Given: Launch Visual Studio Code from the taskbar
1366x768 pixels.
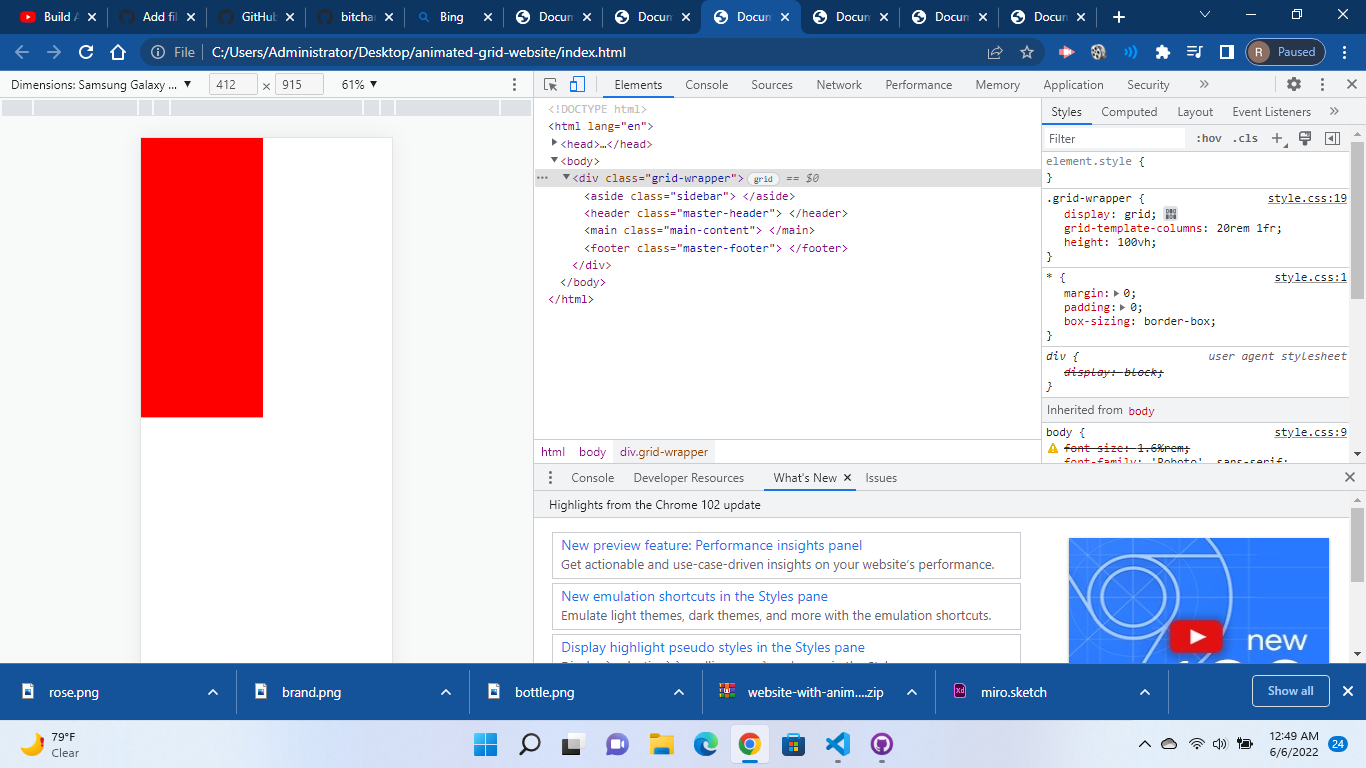Looking at the screenshot, I should pos(837,744).
